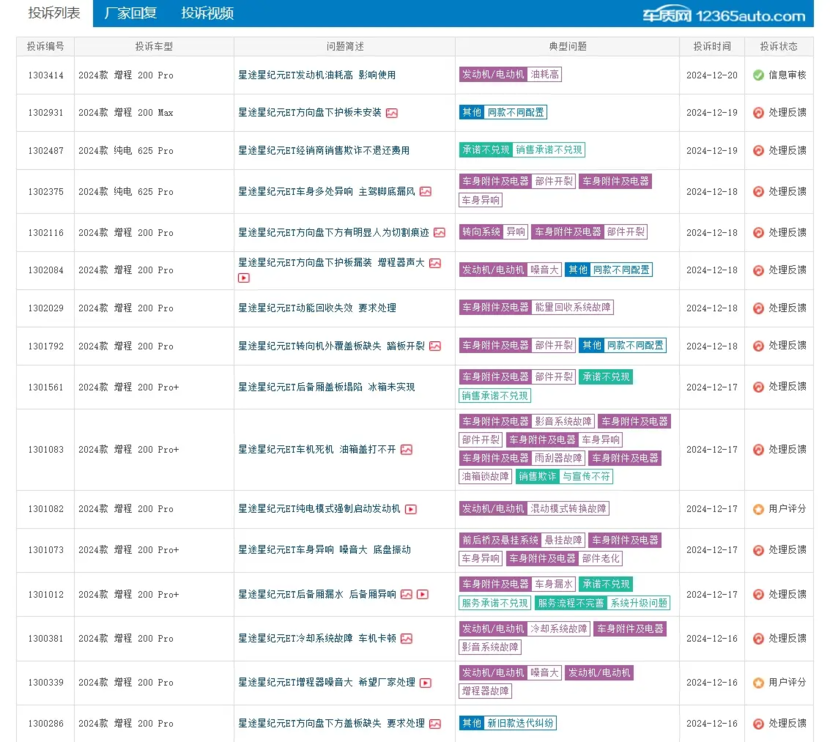
Task: Select complaint number 1301561
Action: point(46,387)
